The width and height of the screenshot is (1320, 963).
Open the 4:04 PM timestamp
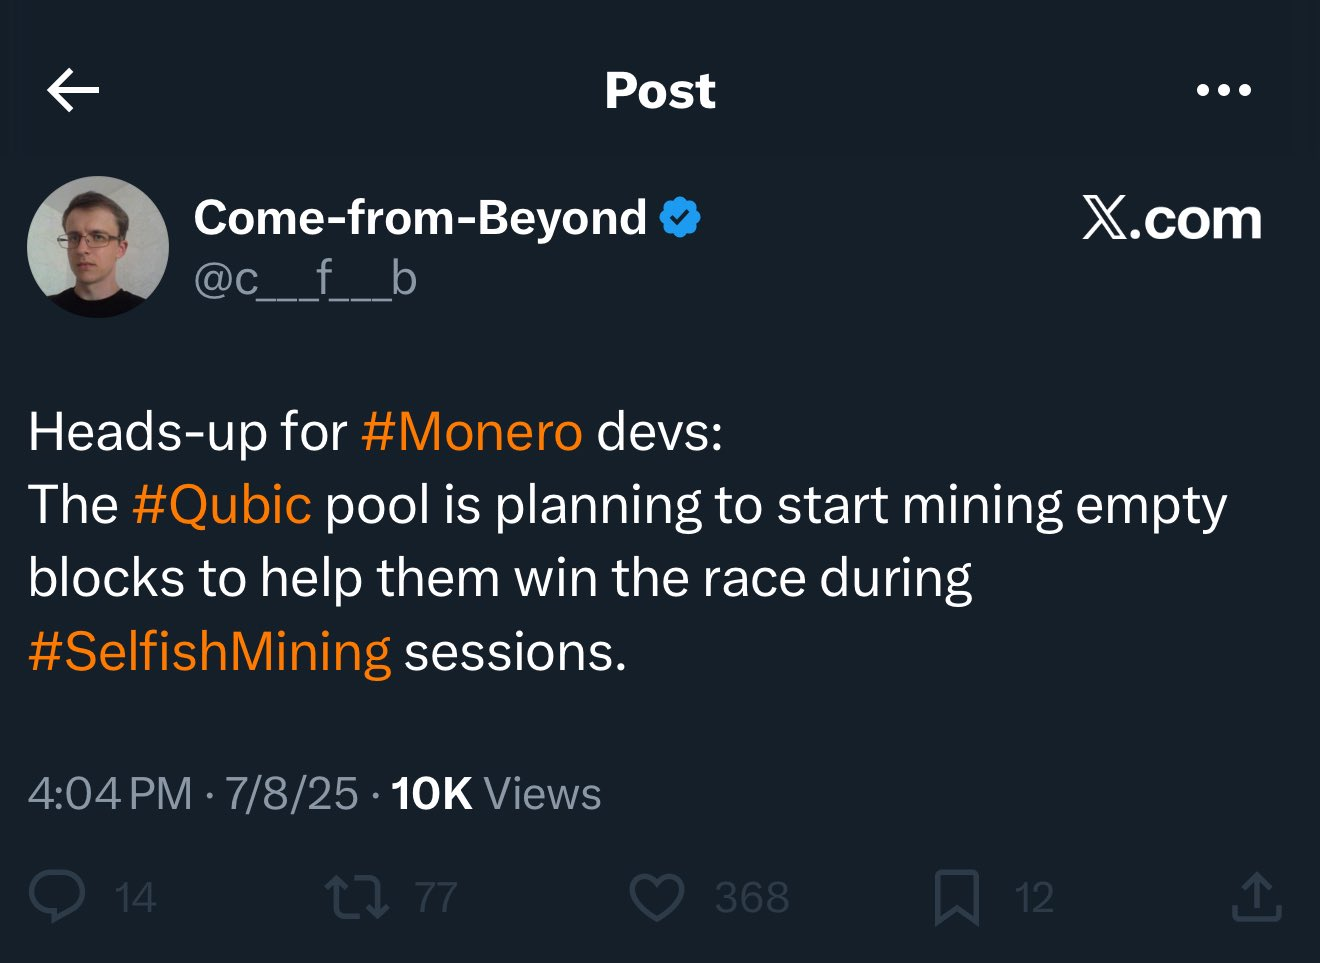click(110, 794)
